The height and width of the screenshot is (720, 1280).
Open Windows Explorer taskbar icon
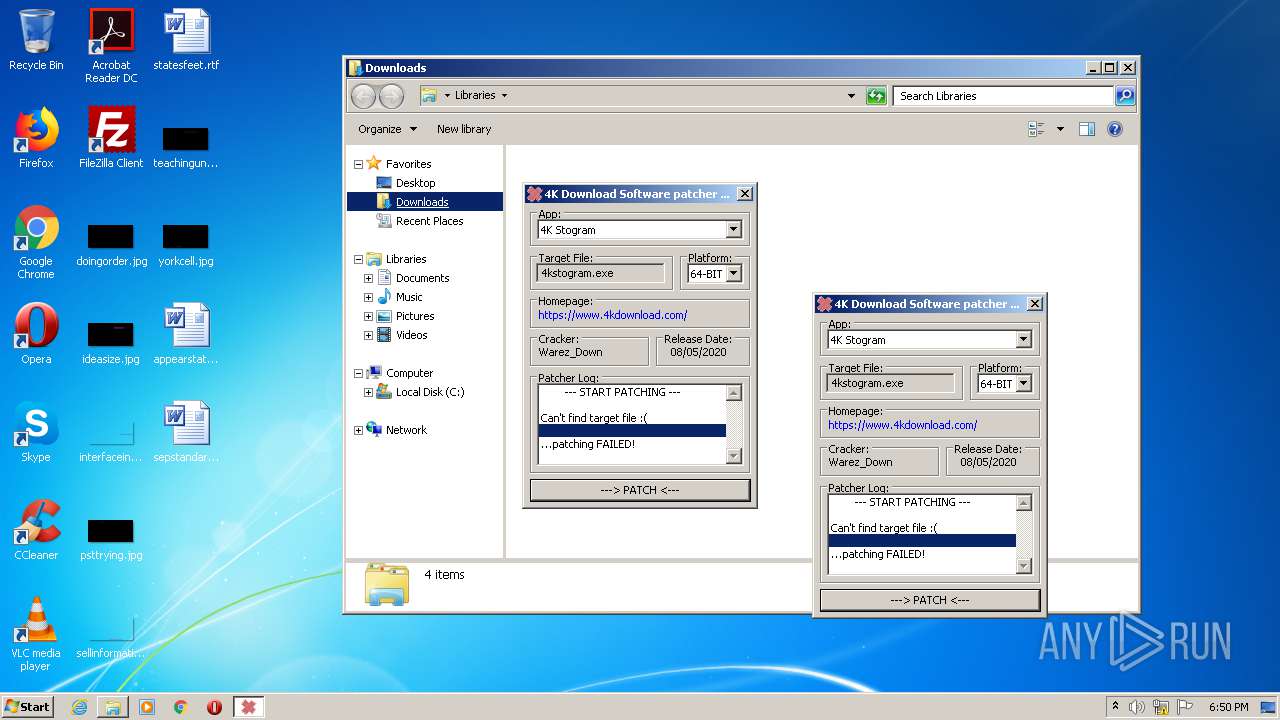(113, 707)
